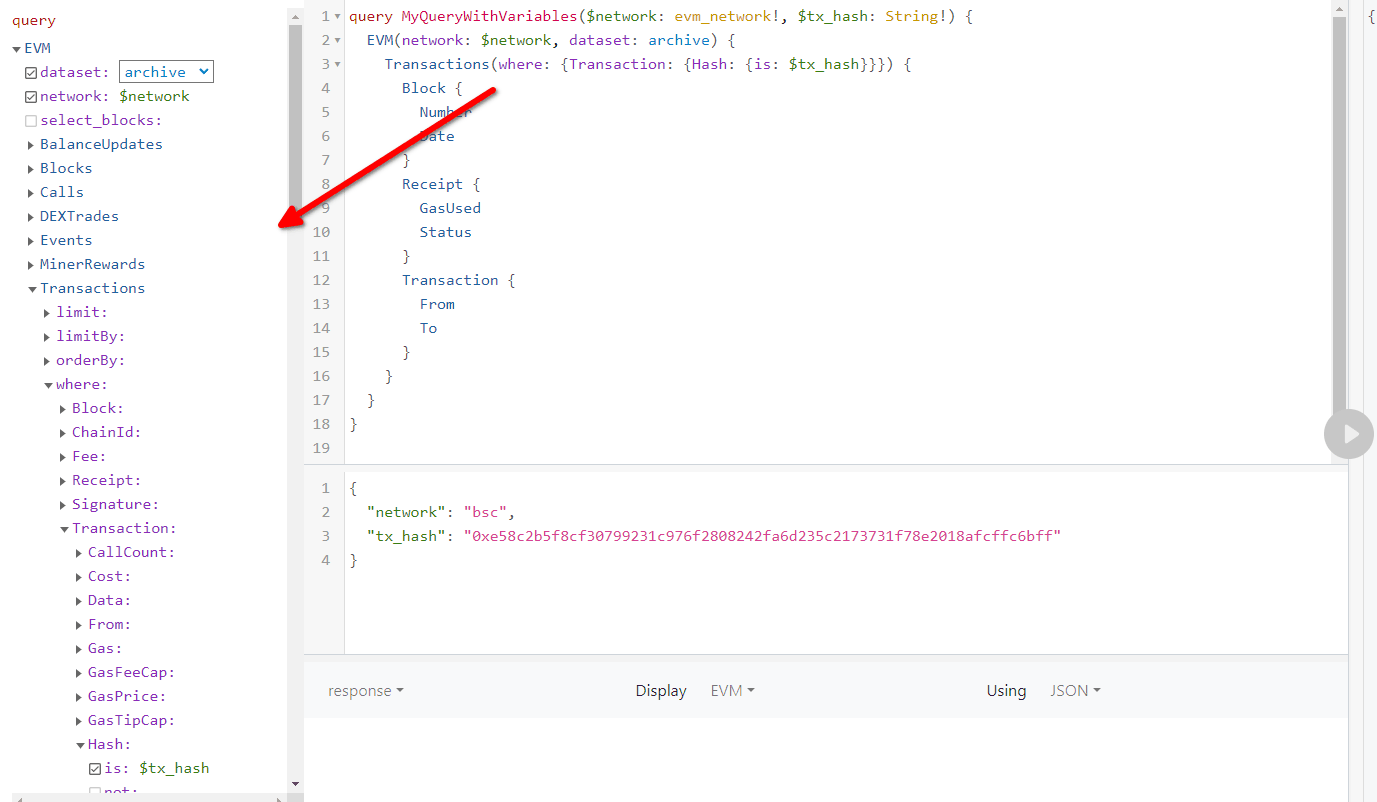Fold code at line 1 arrow
The width and height of the screenshot is (1377, 802).
point(337,17)
